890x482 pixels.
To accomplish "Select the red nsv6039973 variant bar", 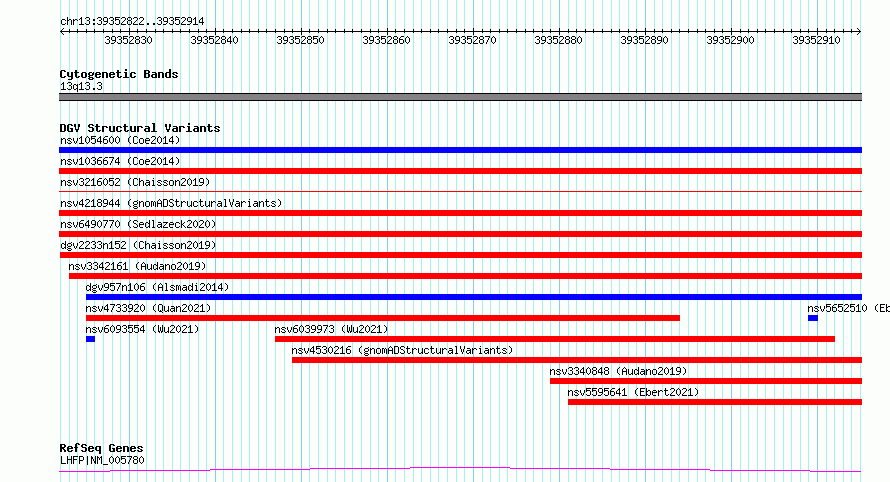I will 555,339.
